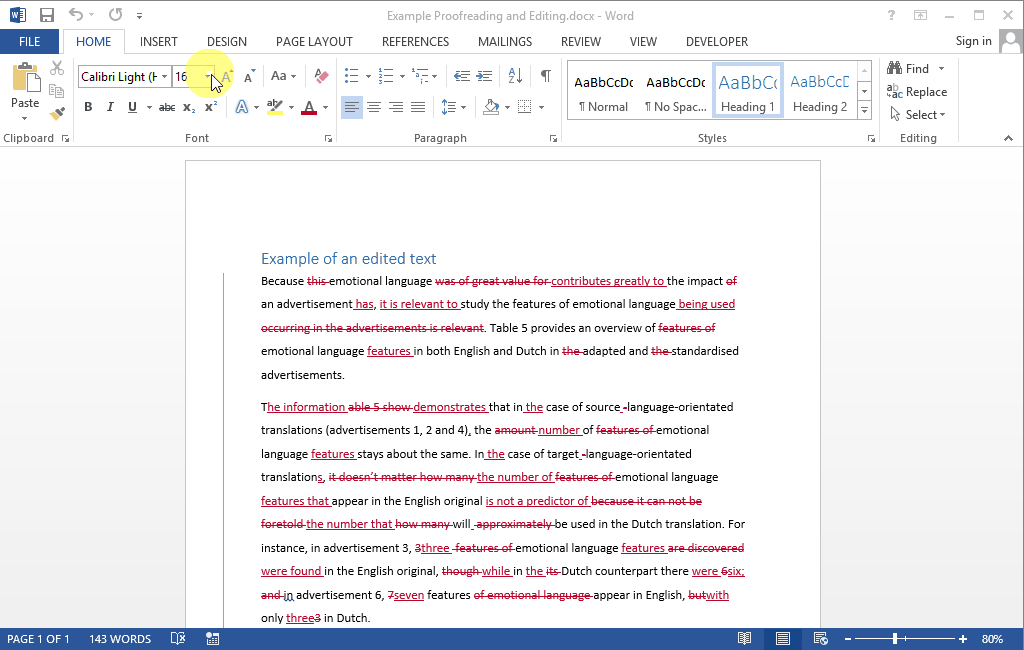Open the spelling and grammar check from status bar
Screen dimensions: 1024x650
[x=177, y=638]
